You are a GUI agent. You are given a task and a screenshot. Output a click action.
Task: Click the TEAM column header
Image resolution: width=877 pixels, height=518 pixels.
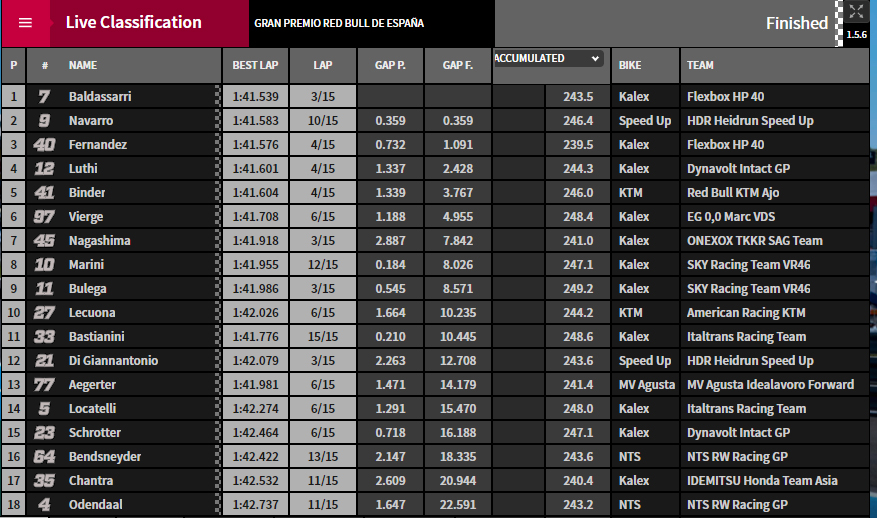[700, 65]
